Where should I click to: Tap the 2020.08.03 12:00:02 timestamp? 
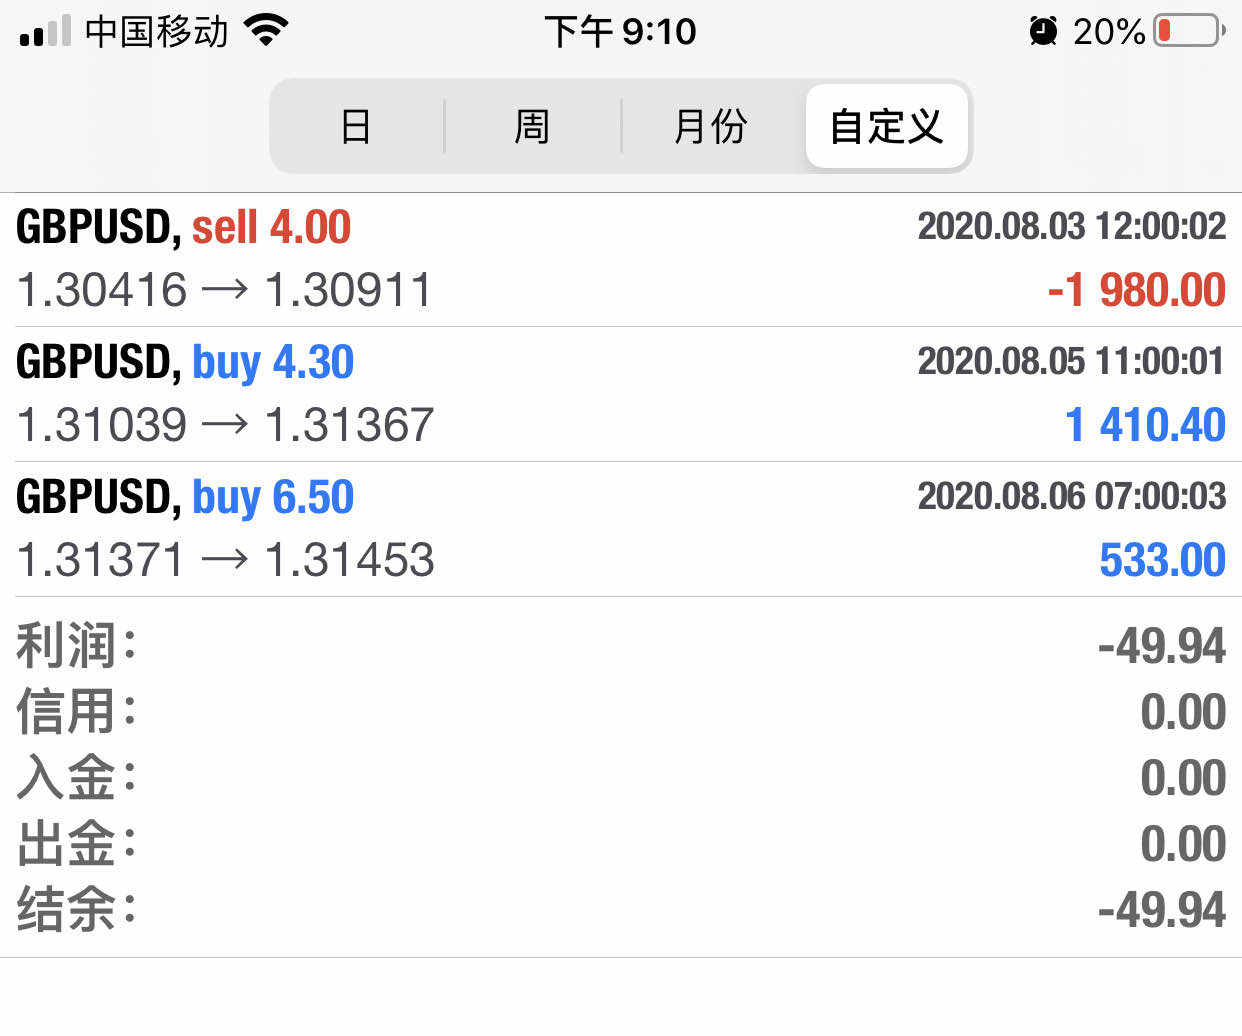pyautogui.click(x=1071, y=226)
